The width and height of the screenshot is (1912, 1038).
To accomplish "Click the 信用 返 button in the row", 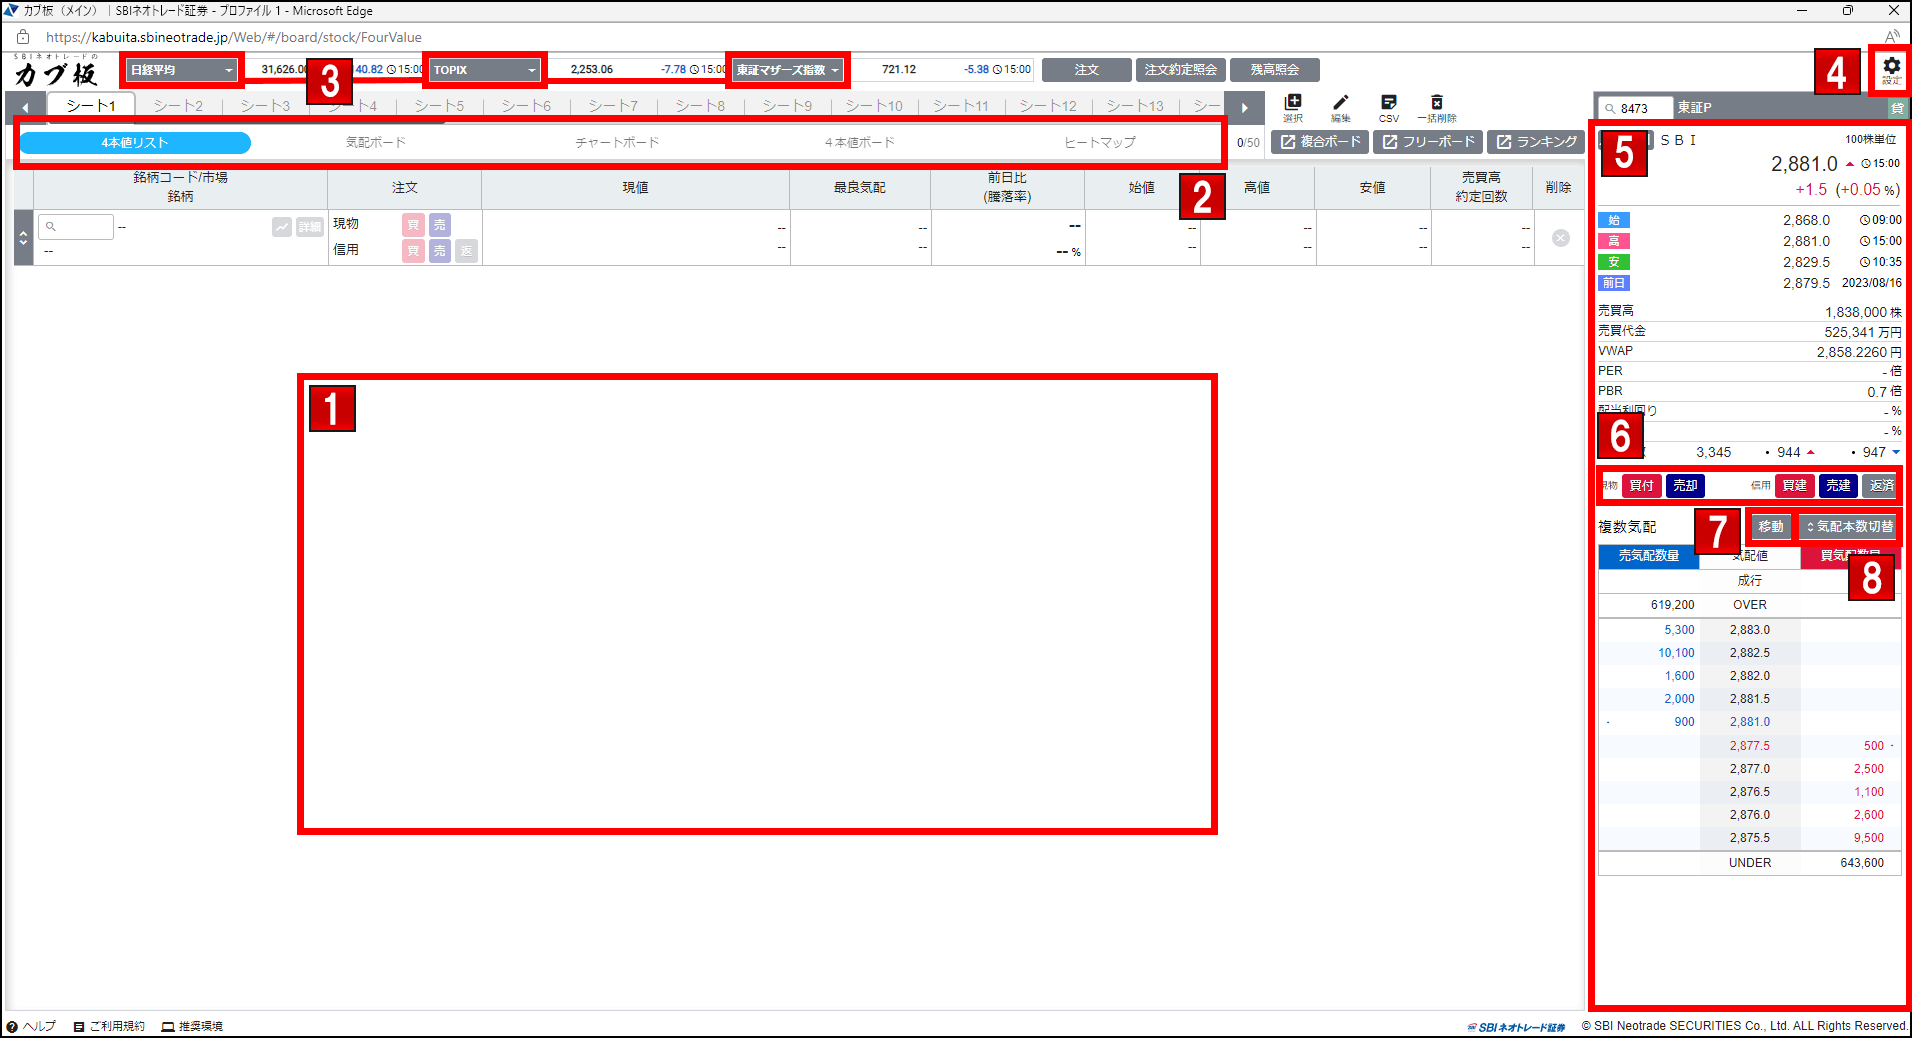I will tap(466, 251).
